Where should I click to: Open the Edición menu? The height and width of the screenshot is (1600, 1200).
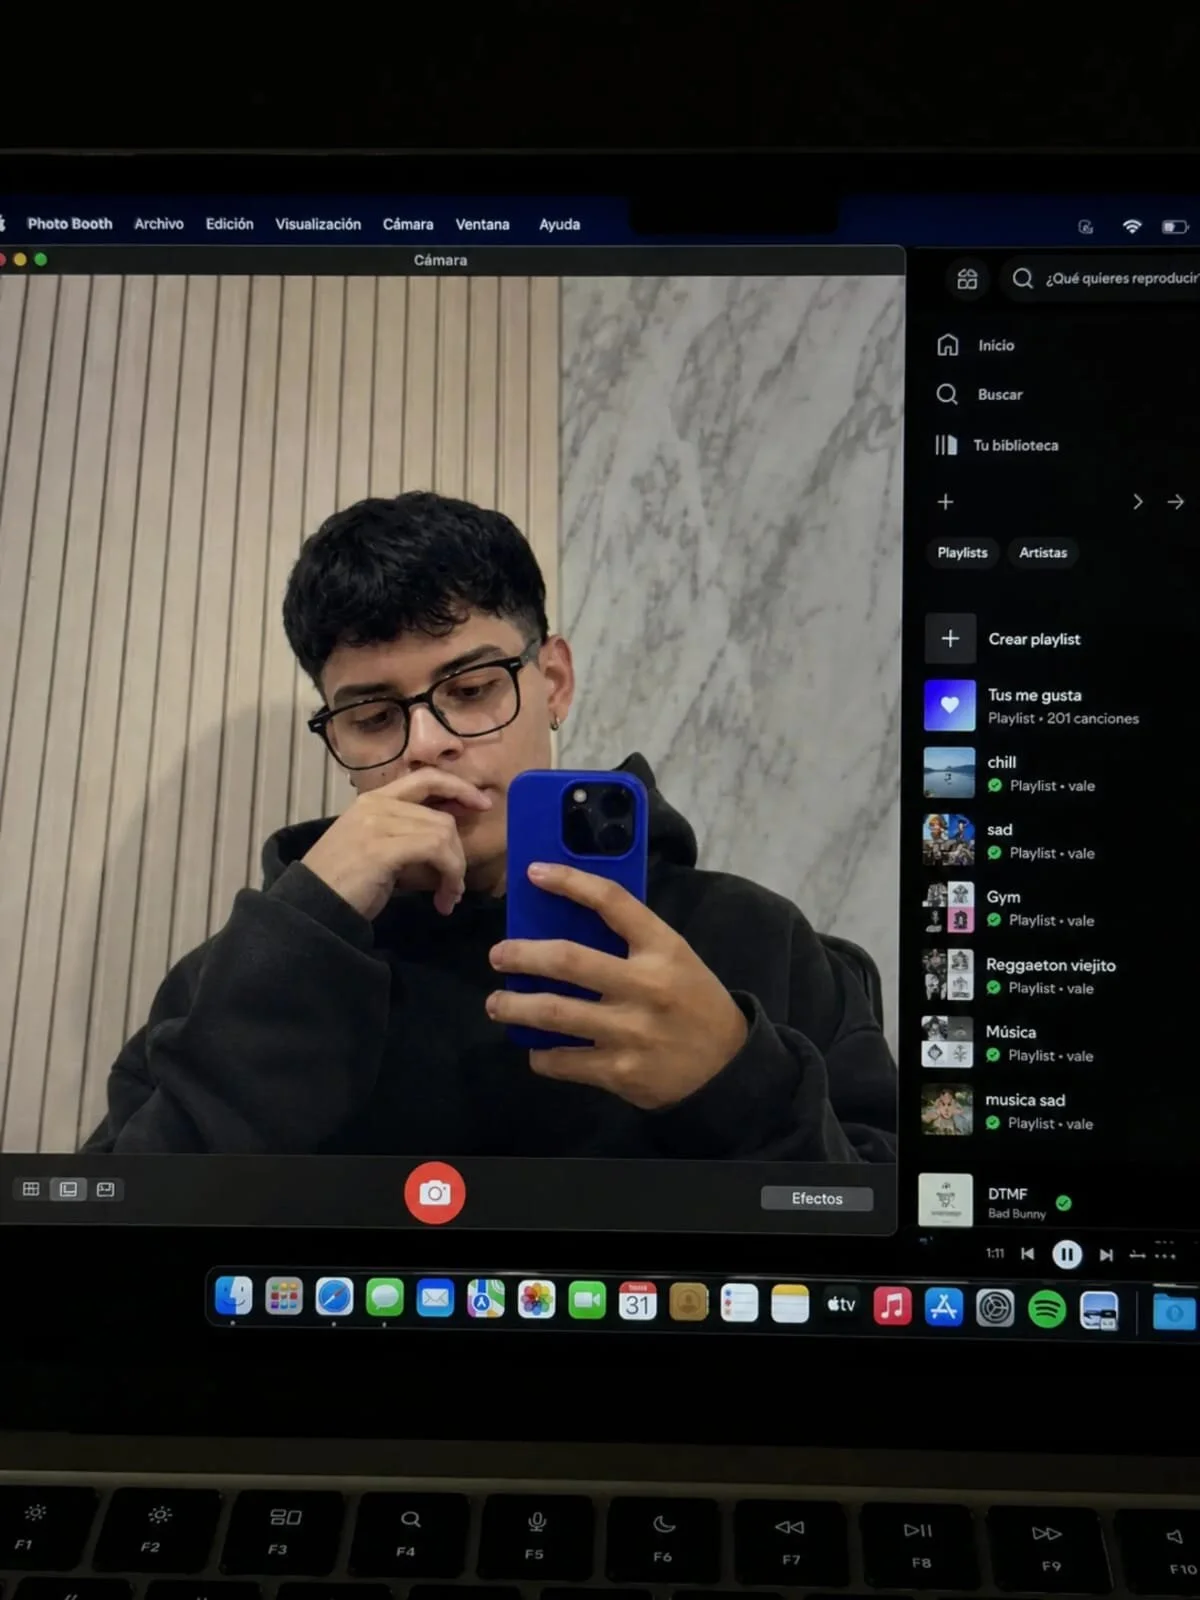pyautogui.click(x=230, y=224)
